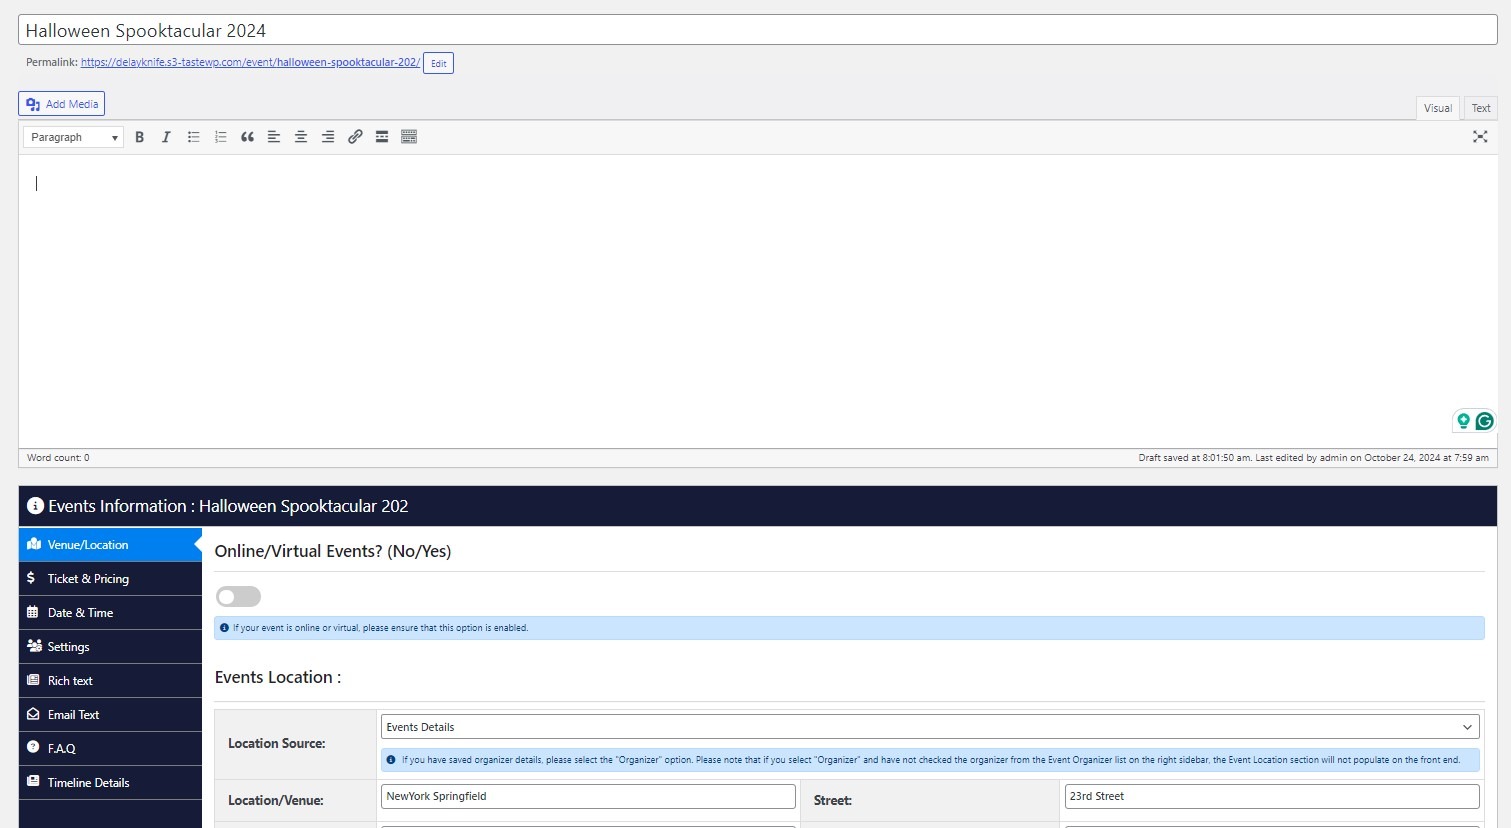The image size is (1511, 828).
Task: Insert Read More tag
Action: pos(382,137)
